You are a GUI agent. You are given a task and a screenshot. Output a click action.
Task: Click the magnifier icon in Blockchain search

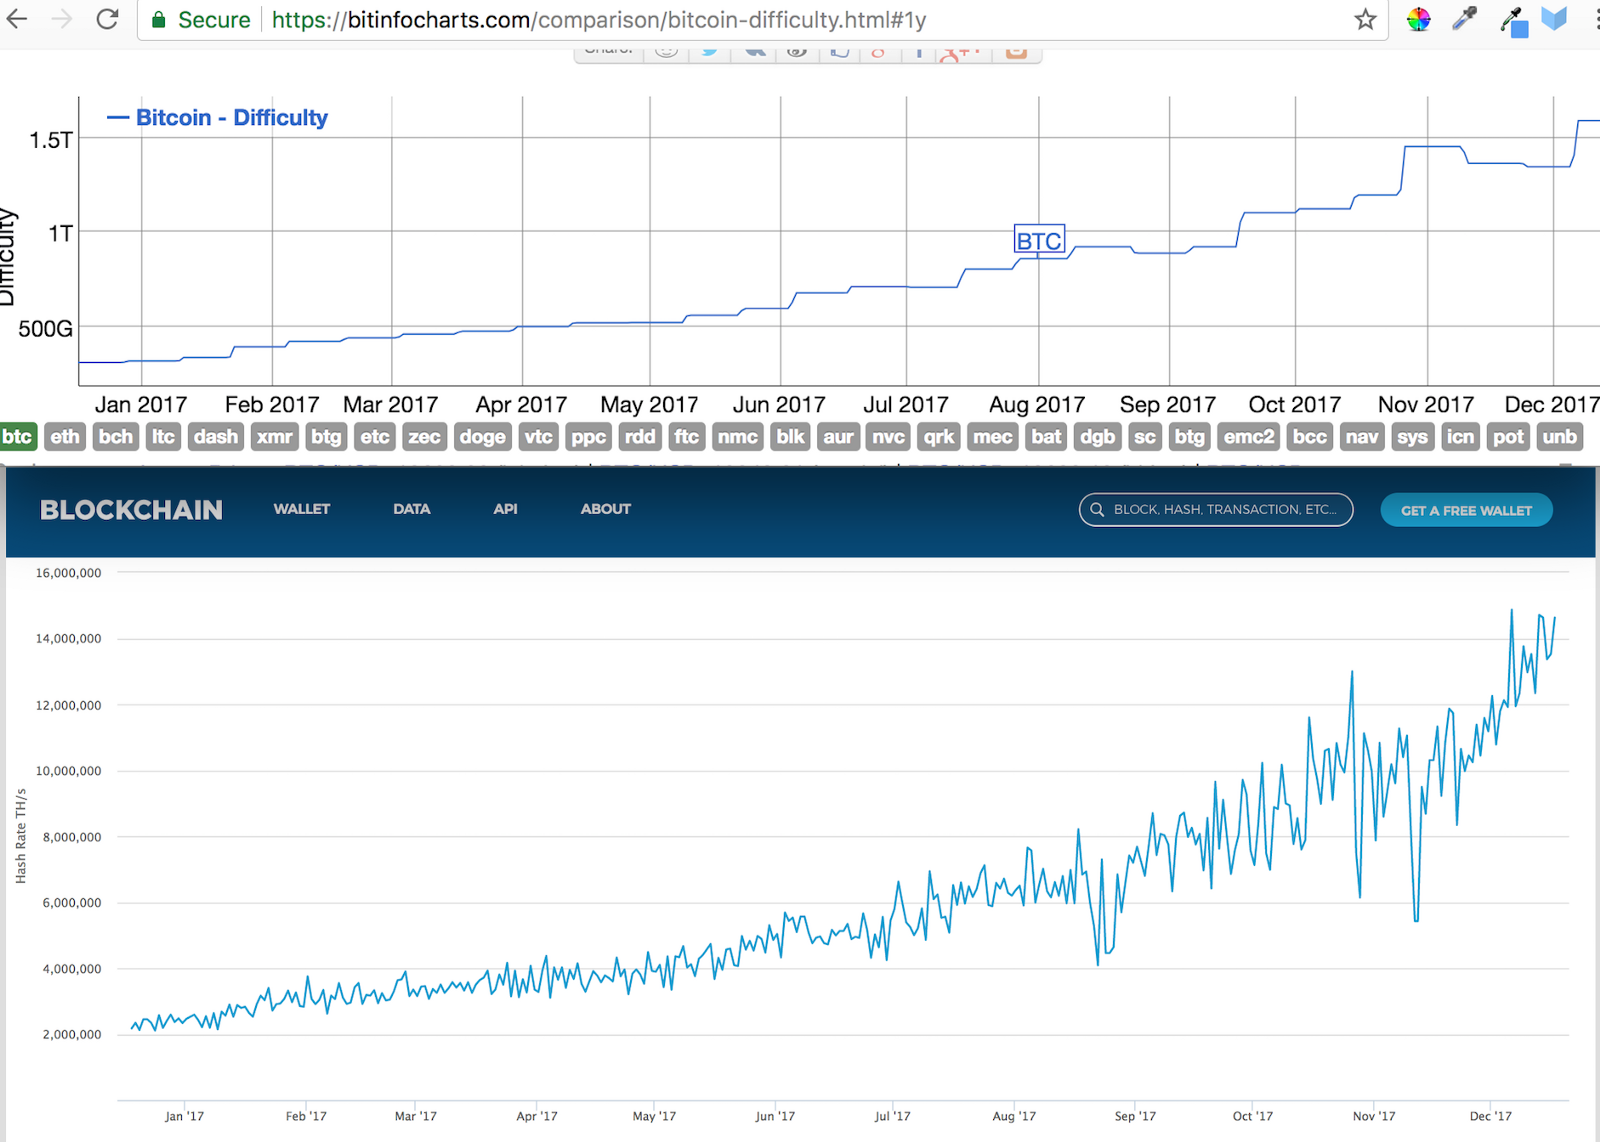click(x=1097, y=510)
